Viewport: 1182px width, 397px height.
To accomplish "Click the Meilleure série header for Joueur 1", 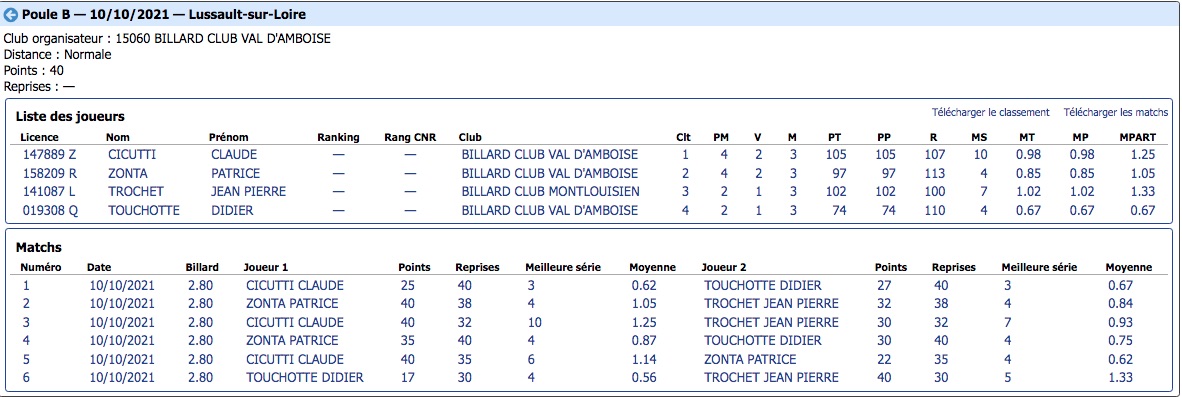I will (562, 267).
